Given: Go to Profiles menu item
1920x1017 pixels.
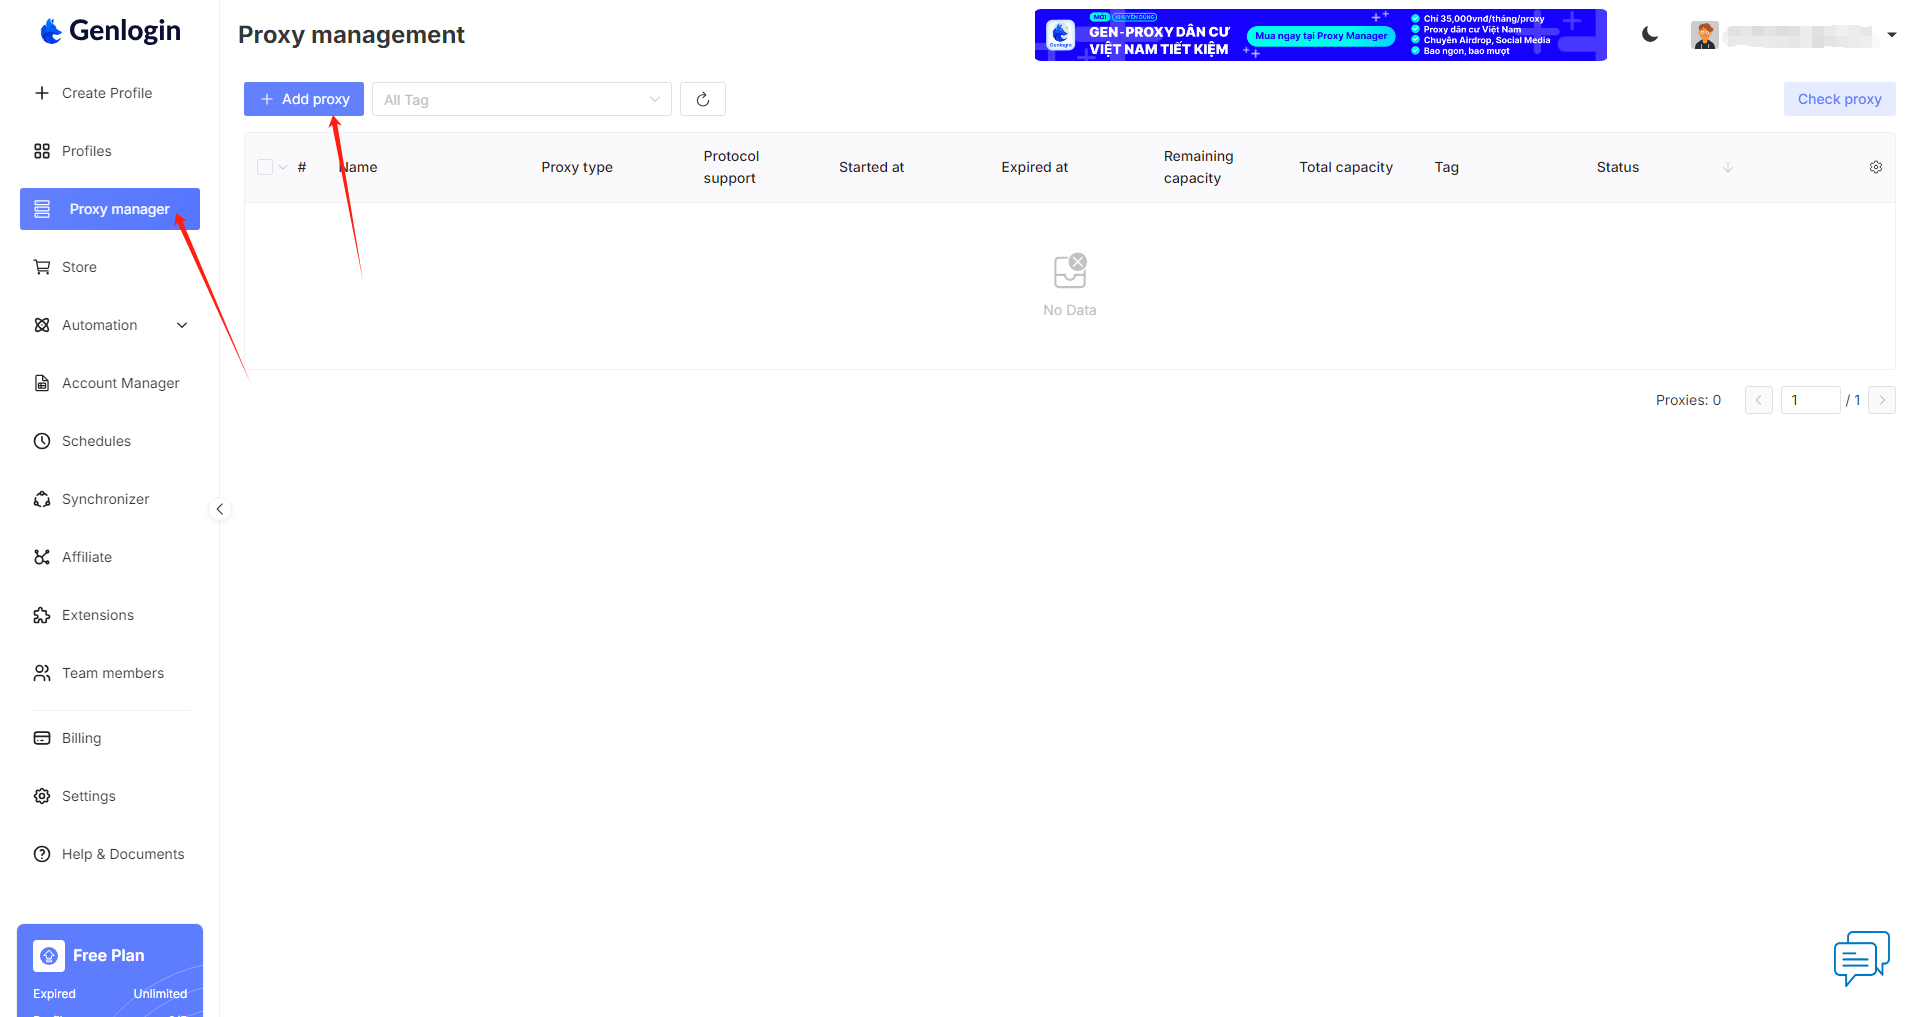Looking at the screenshot, I should [86, 151].
